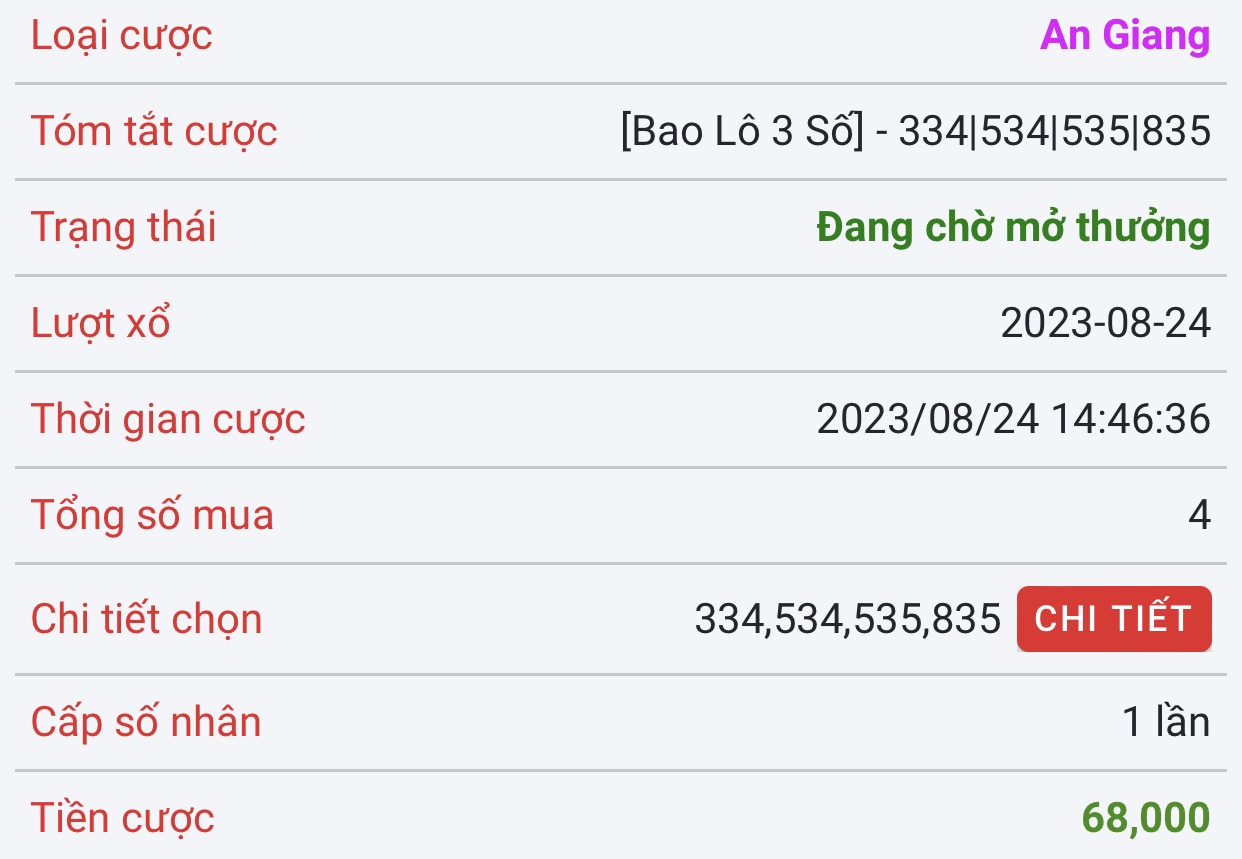Click the red CHI TIẾT button
Screen dimensions: 1242x859
1113,619
